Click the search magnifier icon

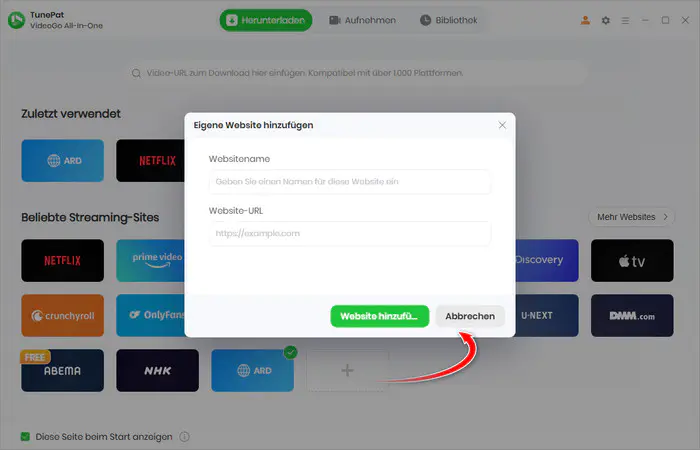coord(136,73)
